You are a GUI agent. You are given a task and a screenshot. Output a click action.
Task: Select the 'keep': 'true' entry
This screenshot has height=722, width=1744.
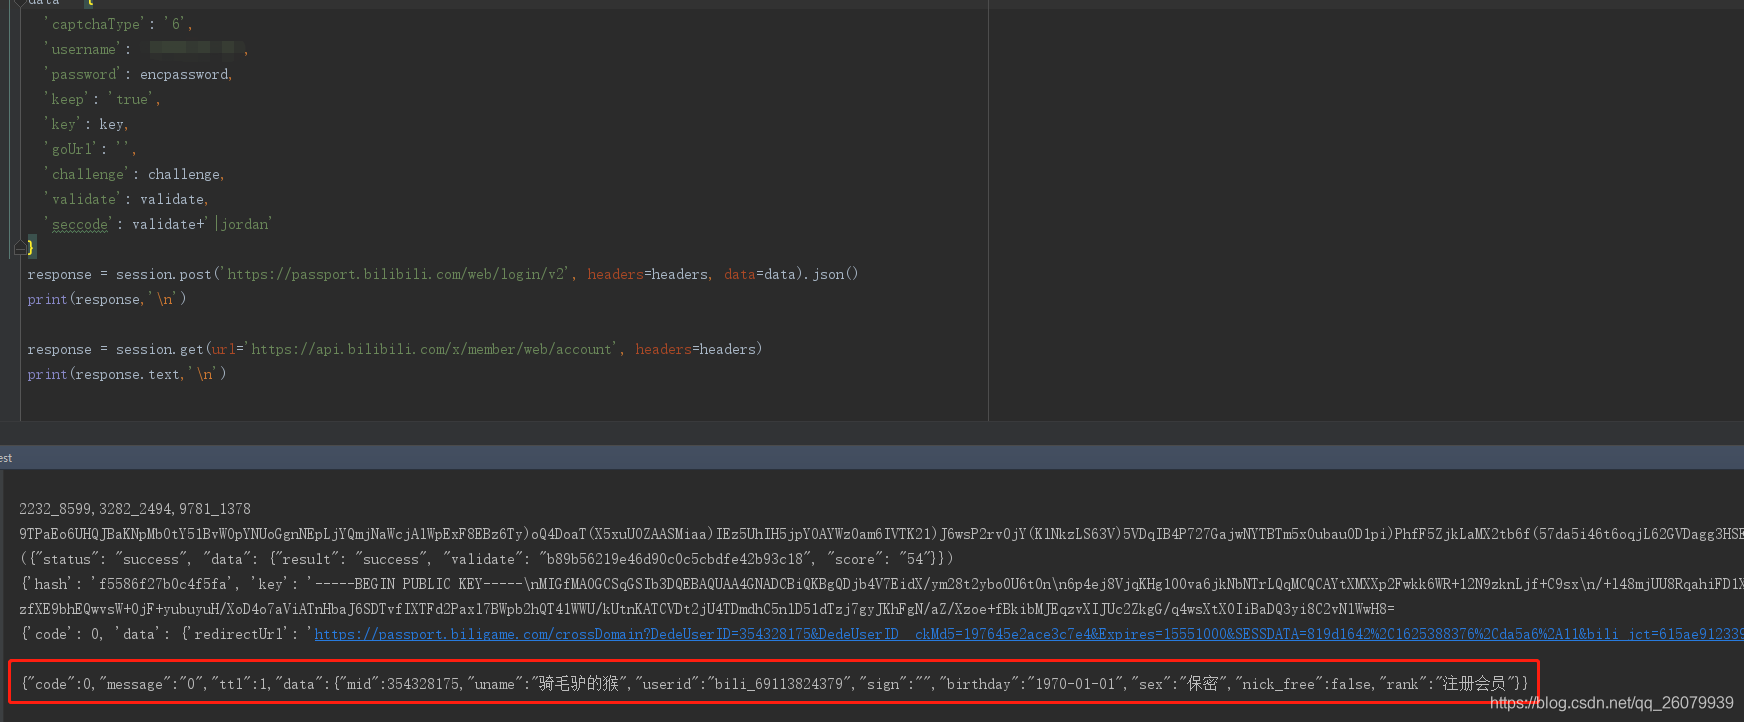[x=101, y=99]
